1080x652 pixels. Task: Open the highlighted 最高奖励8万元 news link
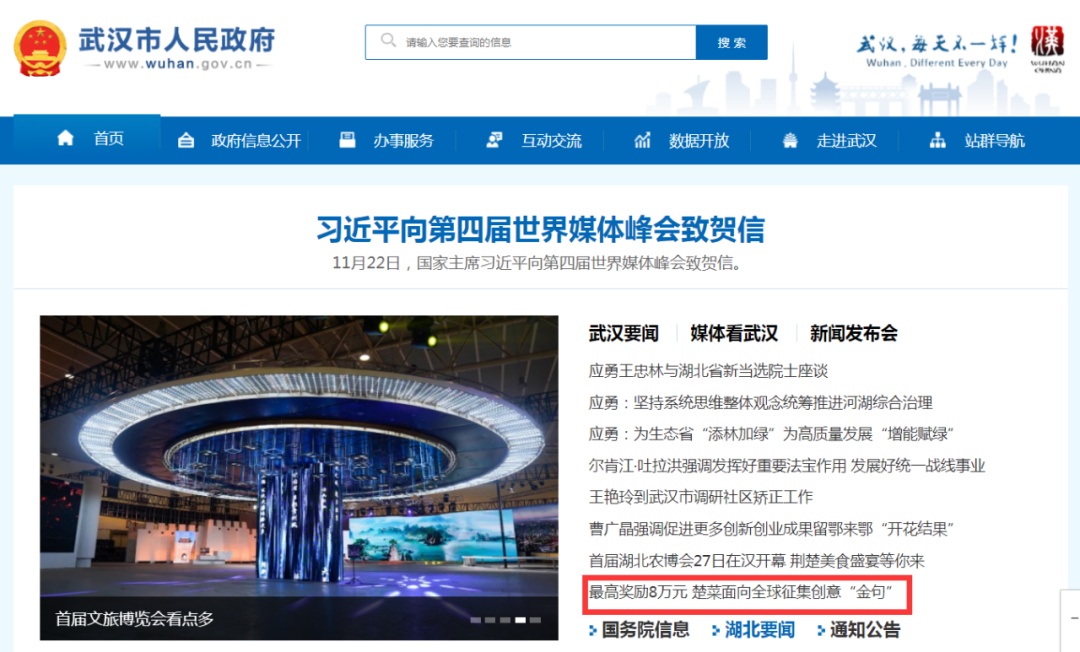pos(748,592)
